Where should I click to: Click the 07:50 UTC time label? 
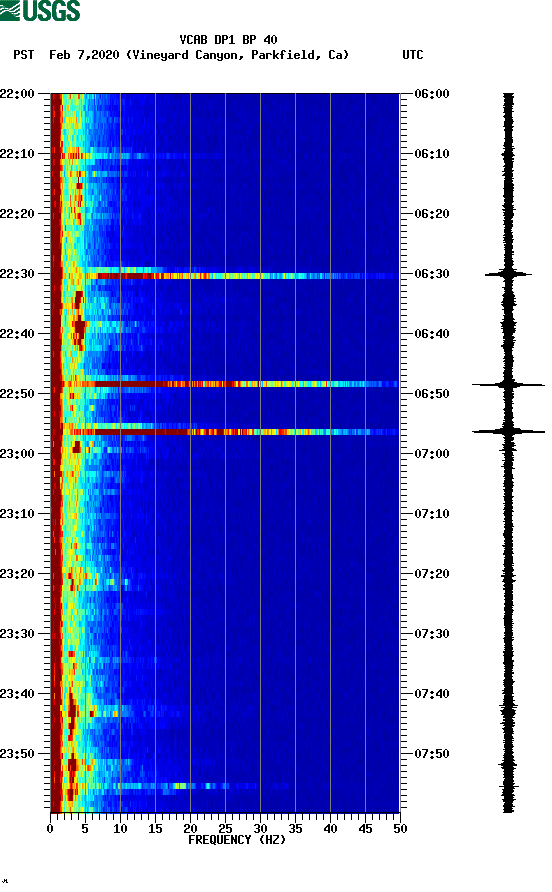[432, 754]
